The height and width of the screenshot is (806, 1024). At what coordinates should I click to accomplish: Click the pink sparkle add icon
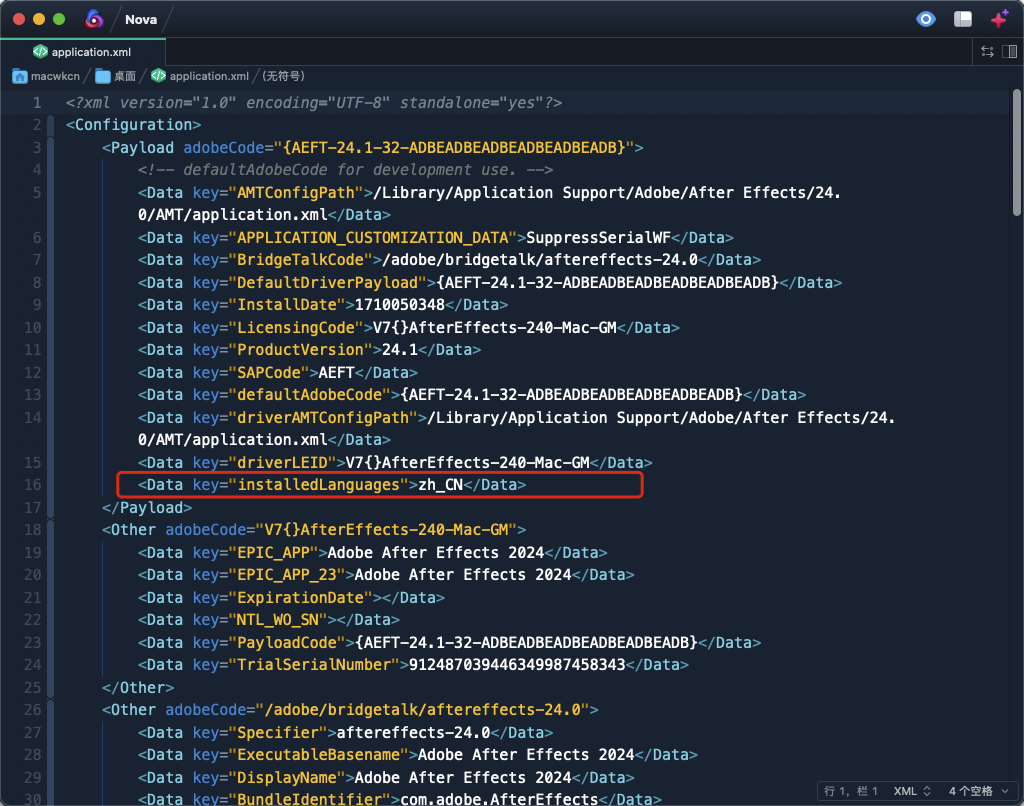point(999,19)
